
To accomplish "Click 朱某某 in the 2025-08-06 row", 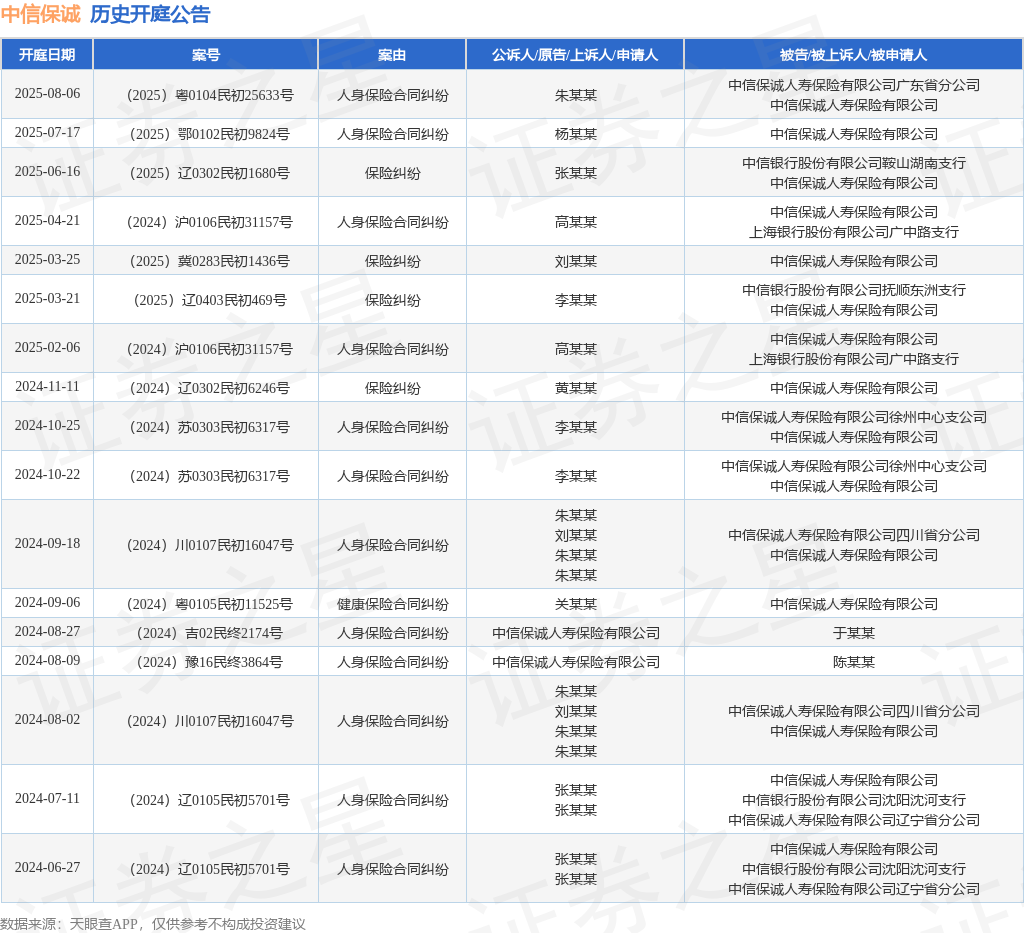I will coord(575,95).
